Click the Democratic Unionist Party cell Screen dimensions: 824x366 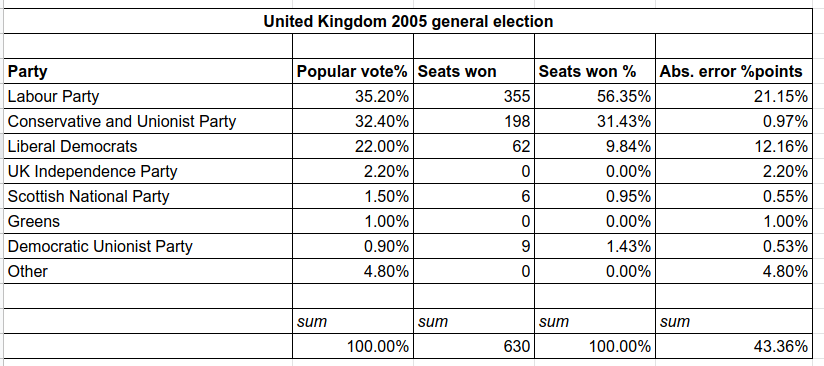pyautogui.click(x=148, y=246)
